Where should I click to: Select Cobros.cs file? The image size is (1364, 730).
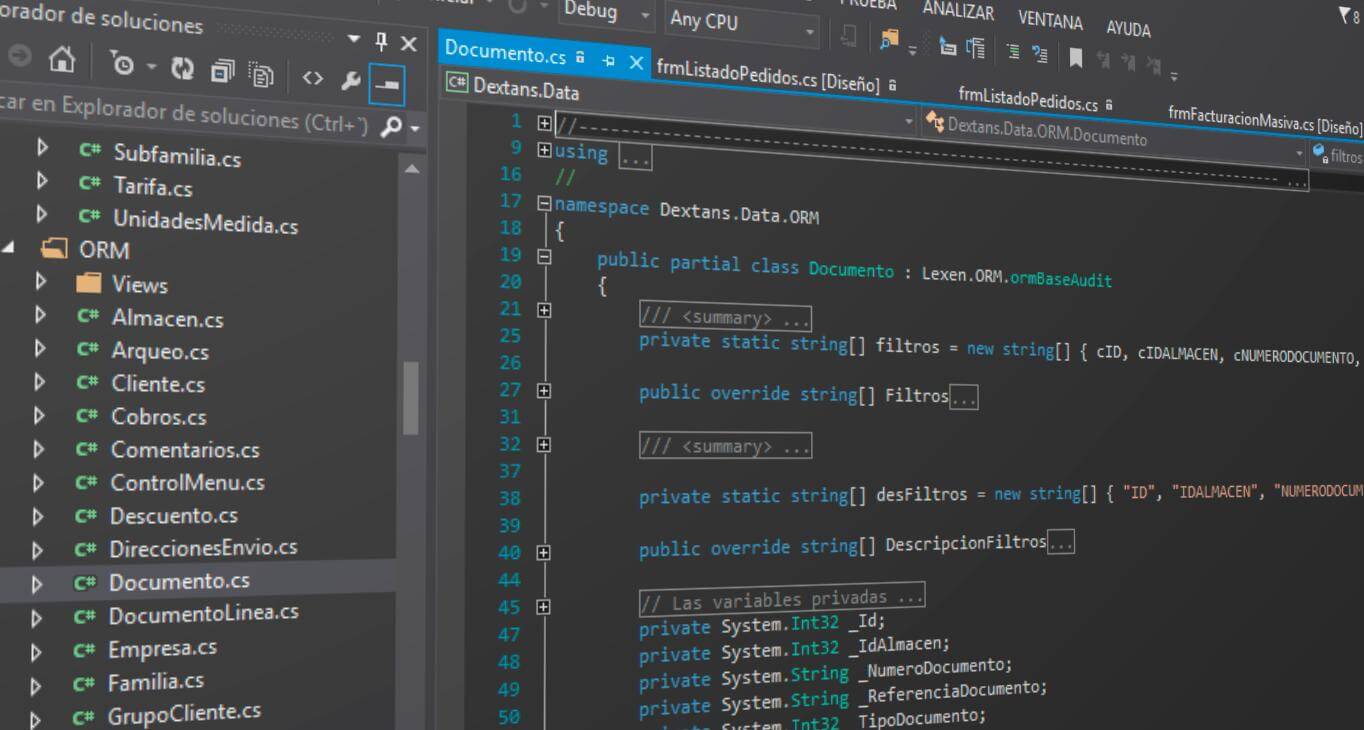click(x=158, y=416)
